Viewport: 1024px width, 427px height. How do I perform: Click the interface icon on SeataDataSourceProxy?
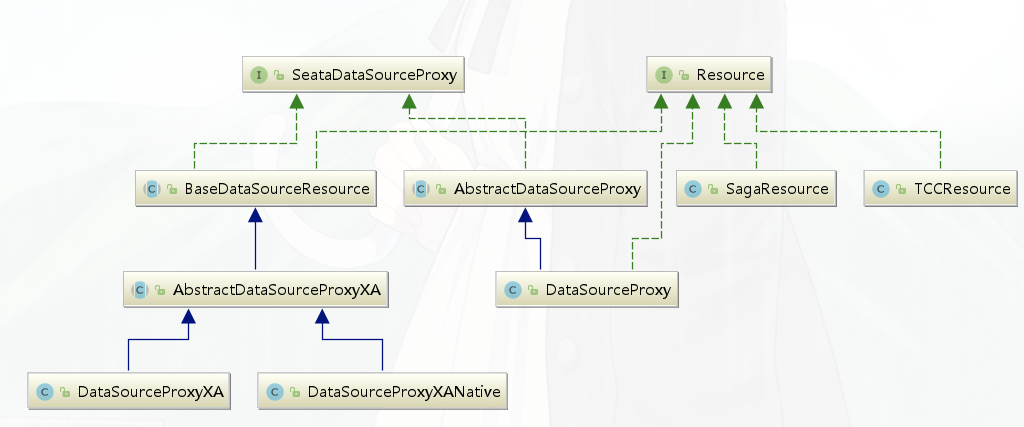pyautogui.click(x=259, y=75)
